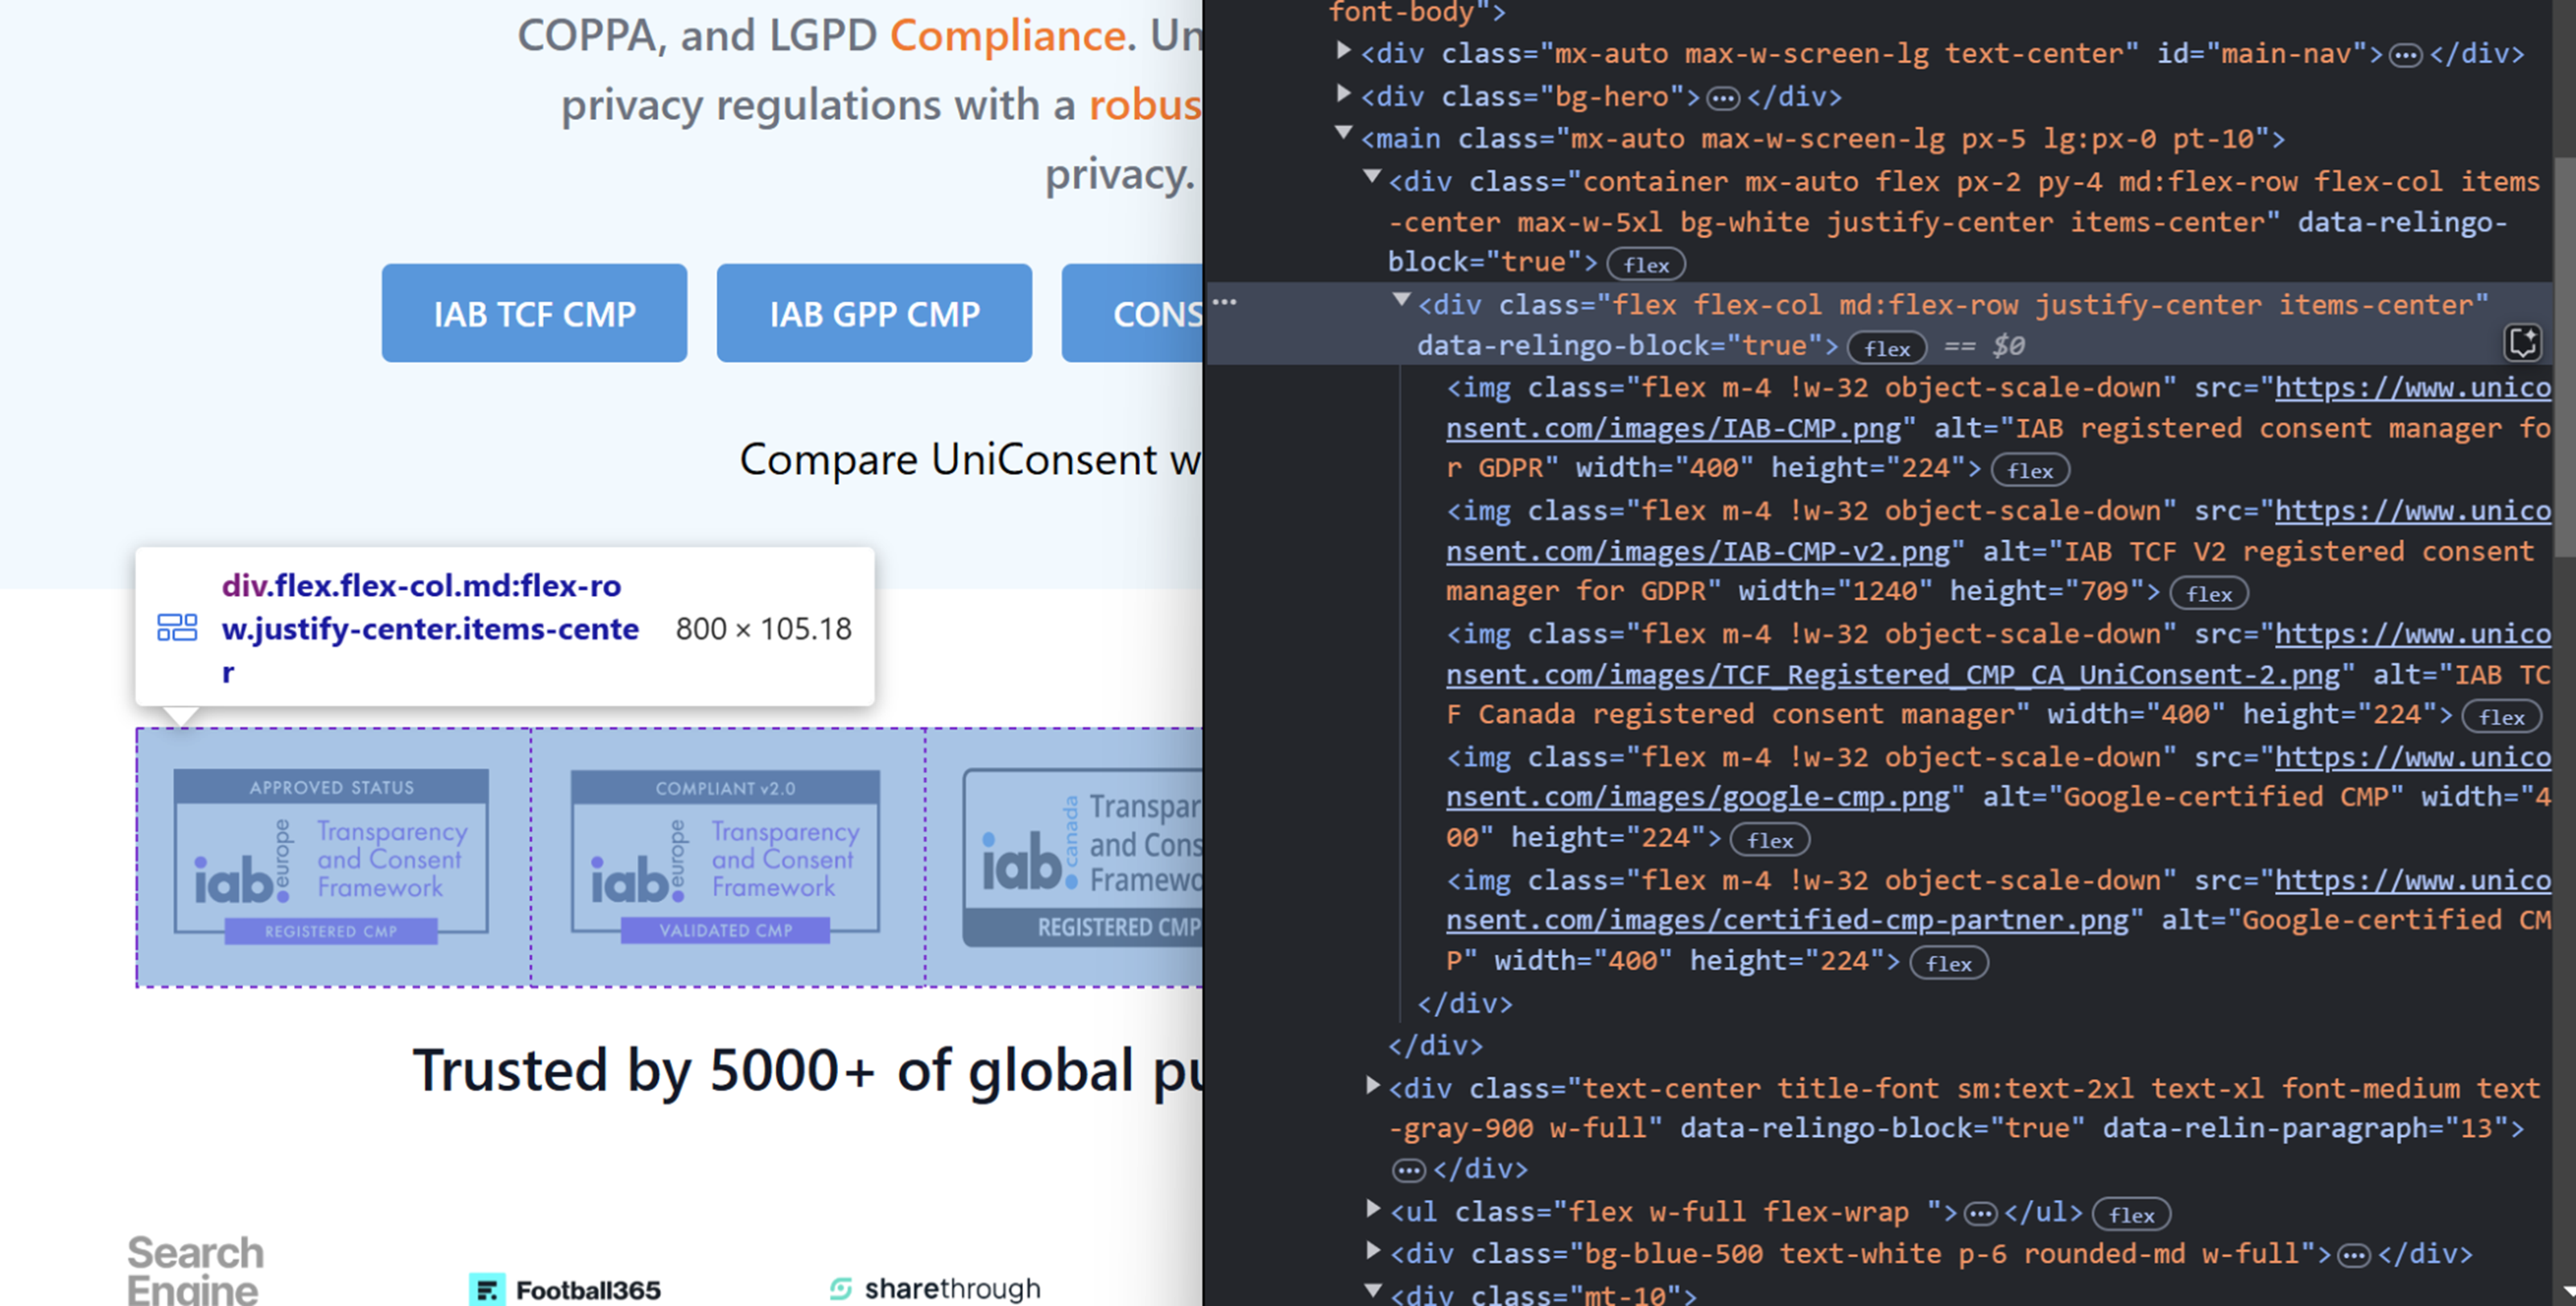Toggle flex badge on selected div

[1887, 348]
